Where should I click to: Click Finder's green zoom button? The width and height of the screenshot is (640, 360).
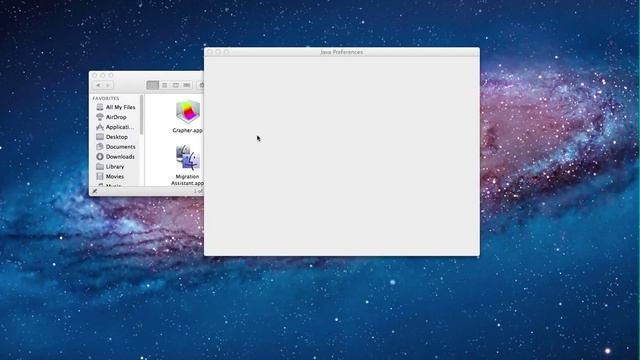pos(111,76)
